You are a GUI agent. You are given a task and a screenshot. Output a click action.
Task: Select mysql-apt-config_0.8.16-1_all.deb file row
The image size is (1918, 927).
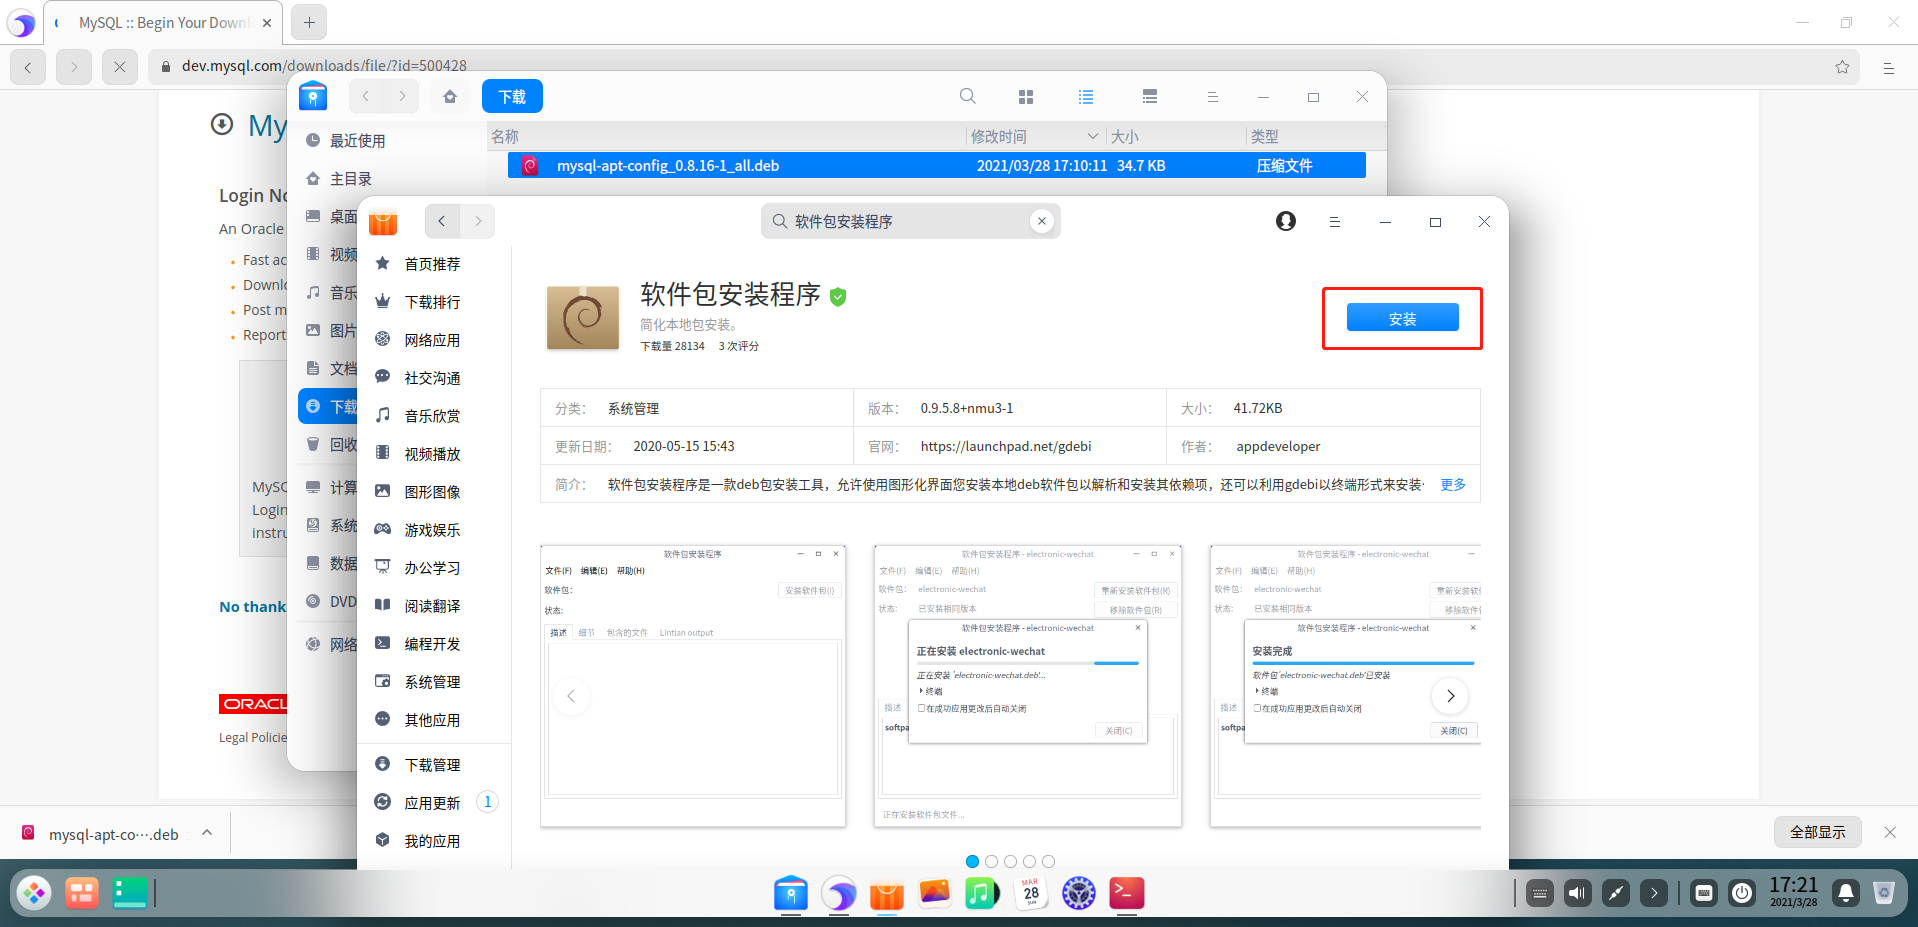[936, 166]
